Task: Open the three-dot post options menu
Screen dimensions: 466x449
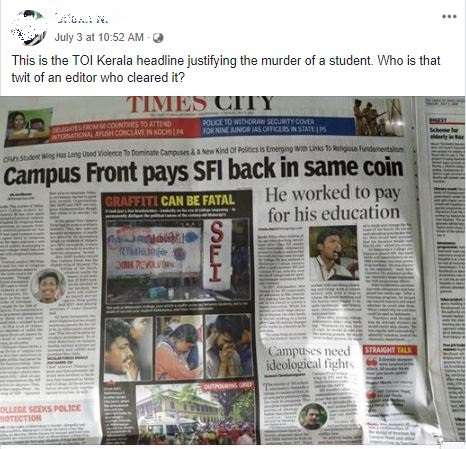Action: click(x=448, y=16)
